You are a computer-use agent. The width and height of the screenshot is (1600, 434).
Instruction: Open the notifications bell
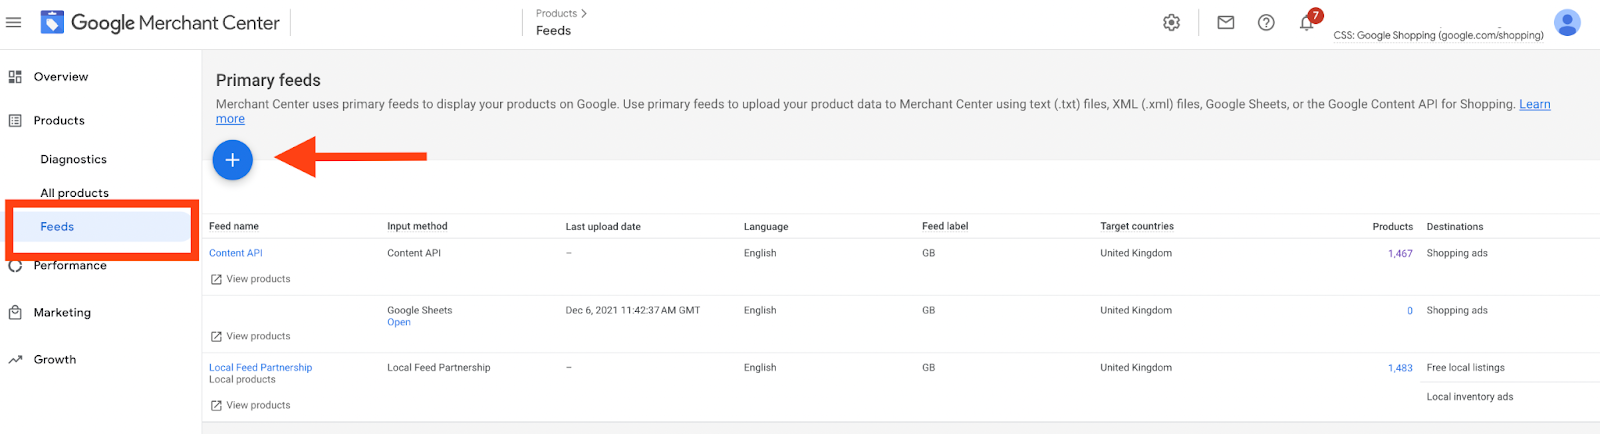click(x=1306, y=23)
